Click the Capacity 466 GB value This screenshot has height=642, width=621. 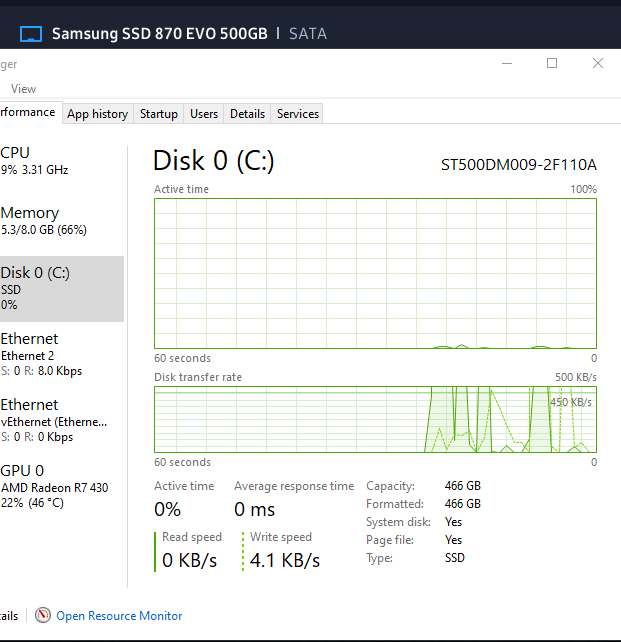click(x=463, y=486)
